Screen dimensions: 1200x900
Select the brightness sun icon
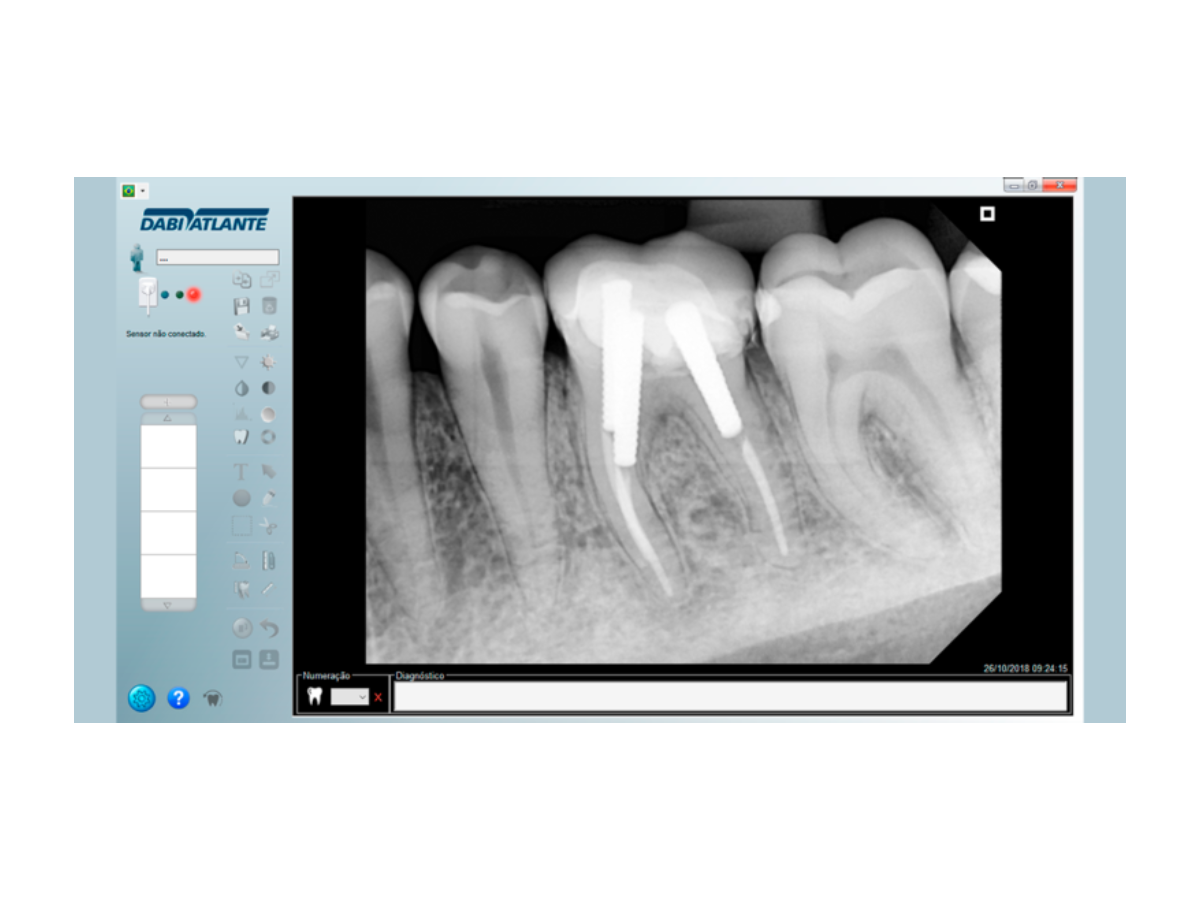(269, 362)
